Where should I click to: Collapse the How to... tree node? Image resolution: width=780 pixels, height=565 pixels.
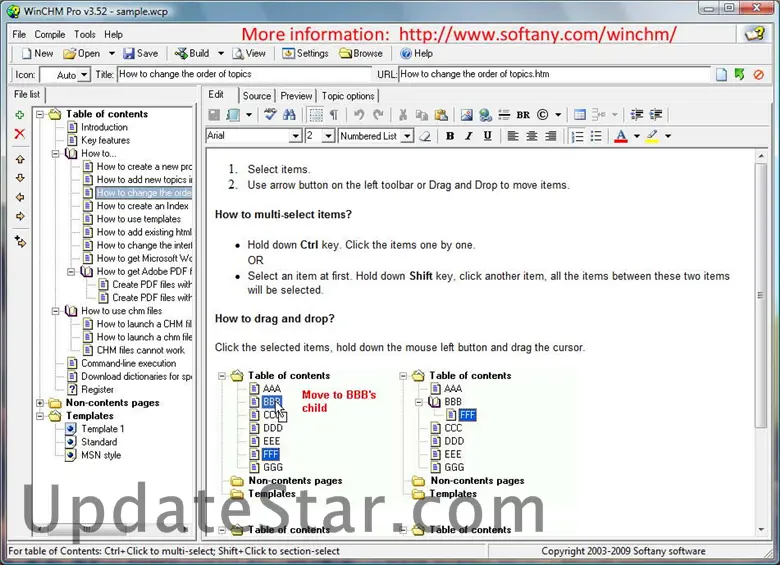(56, 154)
